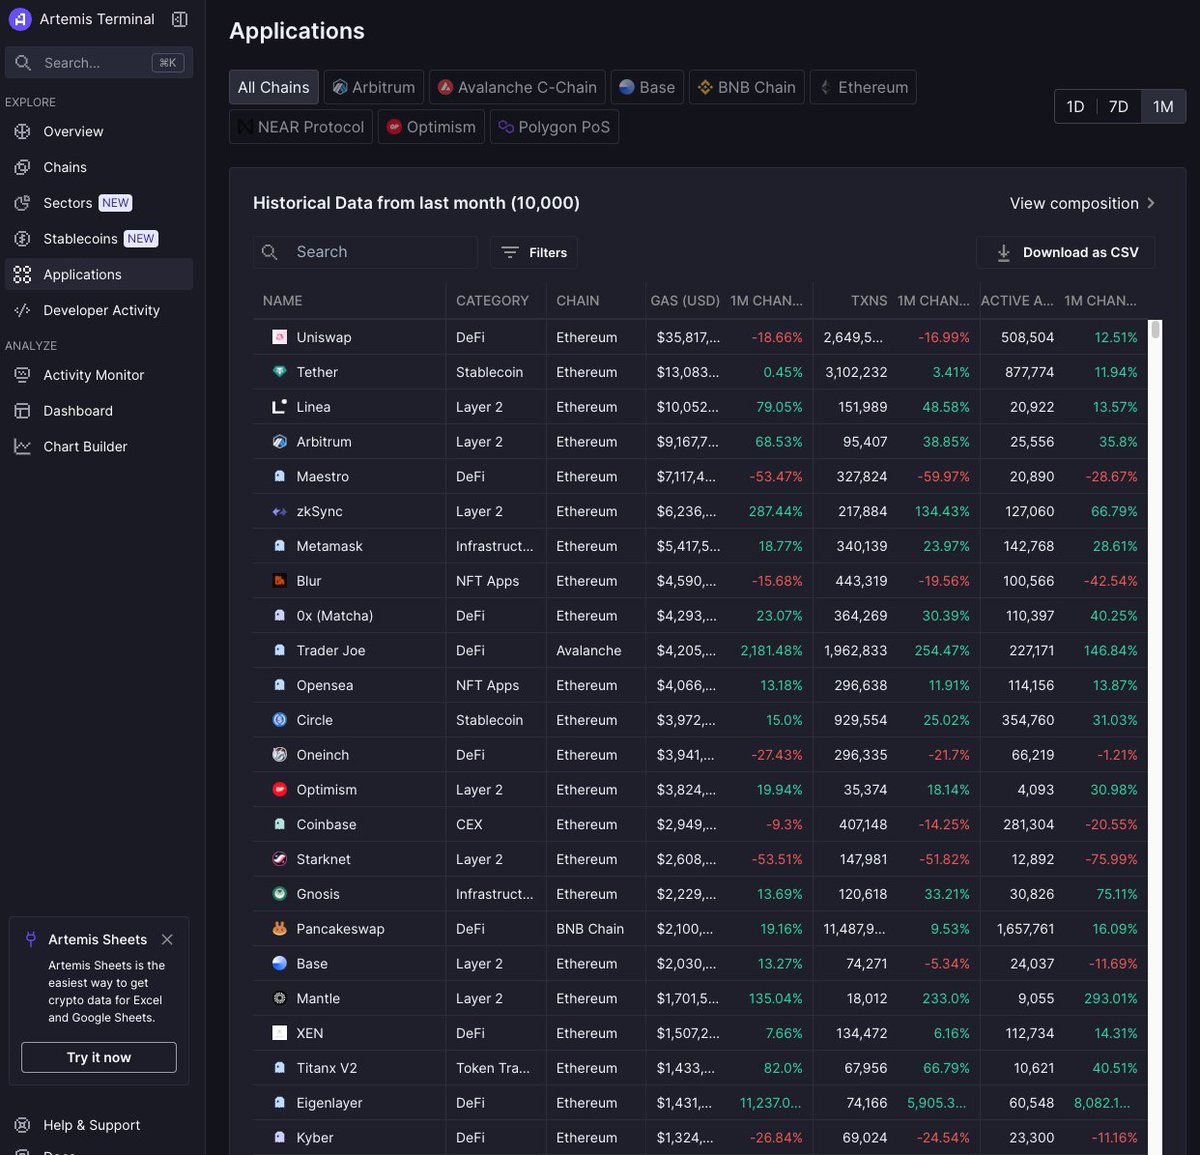Click the Kyber row name
This screenshot has width=1200, height=1155.
coord(315,1138)
